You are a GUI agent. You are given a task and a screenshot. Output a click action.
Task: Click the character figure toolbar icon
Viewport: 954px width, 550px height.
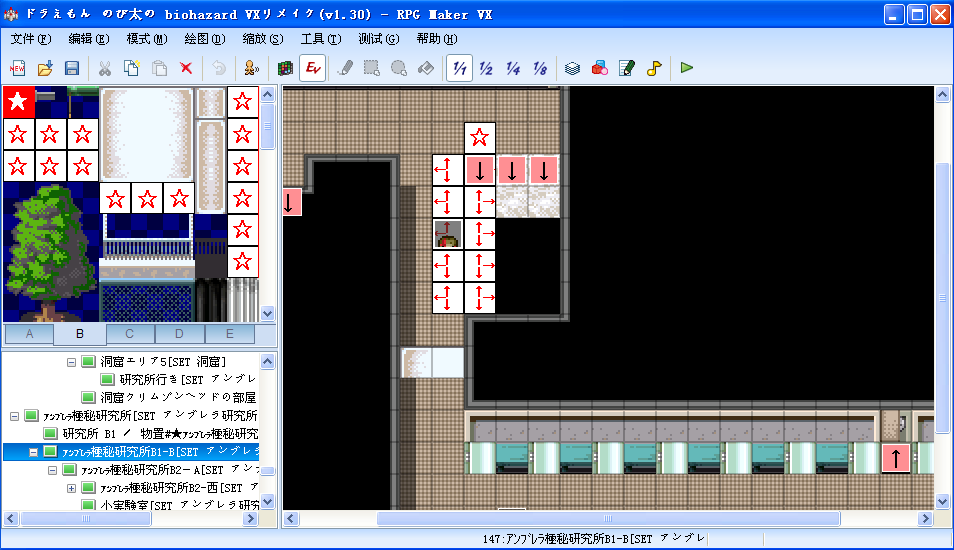click(251, 68)
